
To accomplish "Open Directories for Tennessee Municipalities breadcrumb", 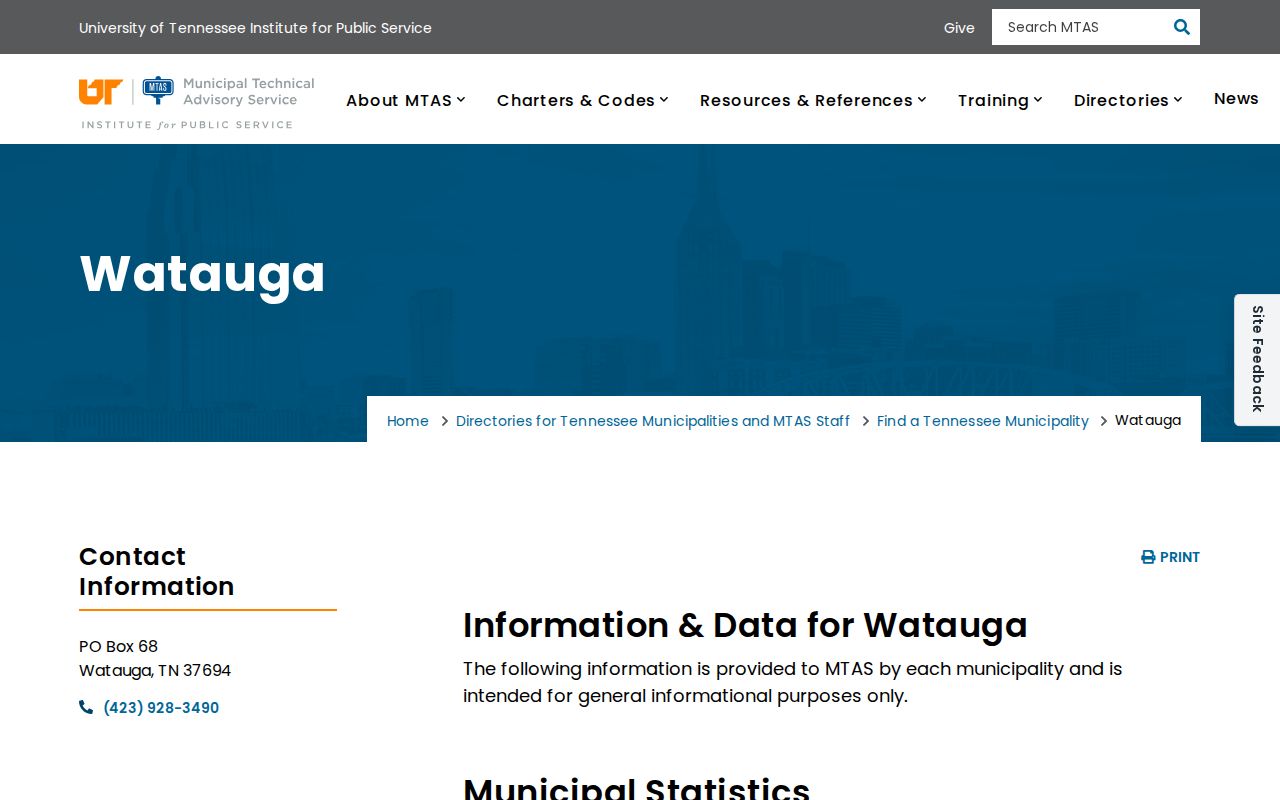I will click(653, 421).
